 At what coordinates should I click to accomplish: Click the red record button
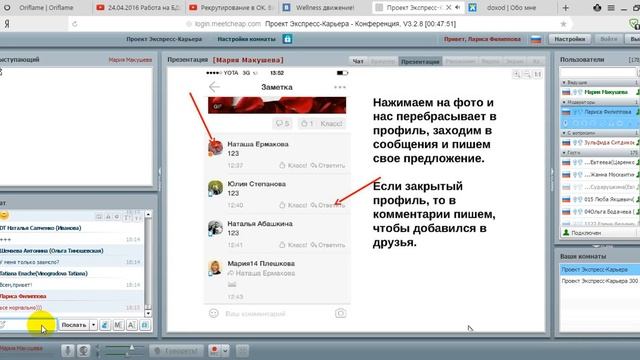[214, 350]
